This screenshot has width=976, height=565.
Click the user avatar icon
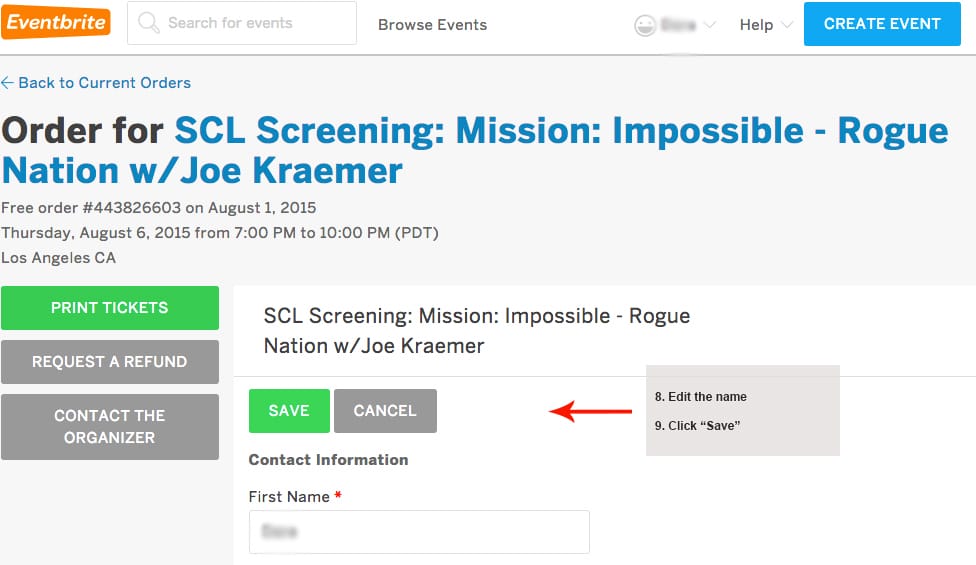coord(645,25)
